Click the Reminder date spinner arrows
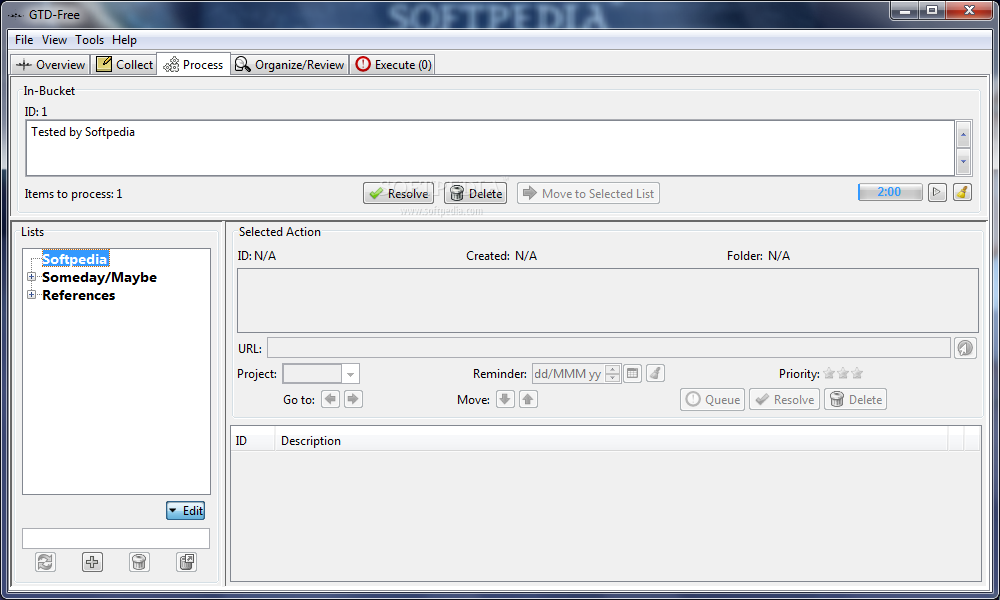1000x600 pixels. pyautogui.click(x=612, y=374)
